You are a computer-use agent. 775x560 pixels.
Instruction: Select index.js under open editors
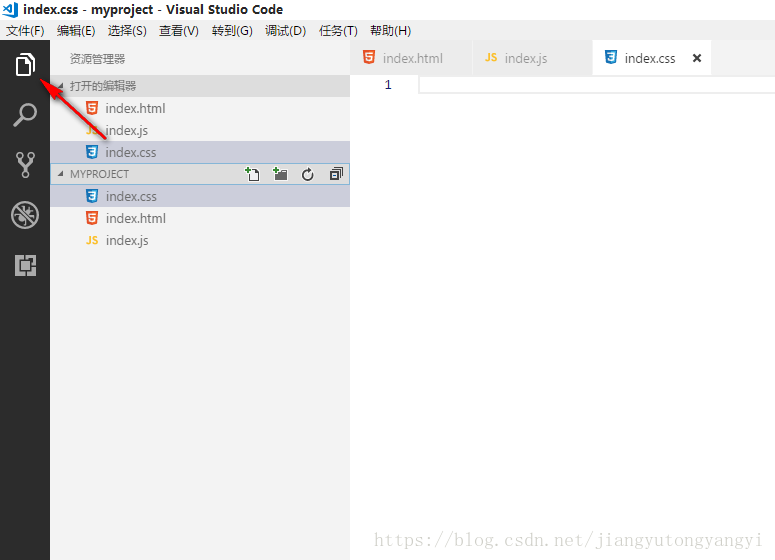pos(200,130)
